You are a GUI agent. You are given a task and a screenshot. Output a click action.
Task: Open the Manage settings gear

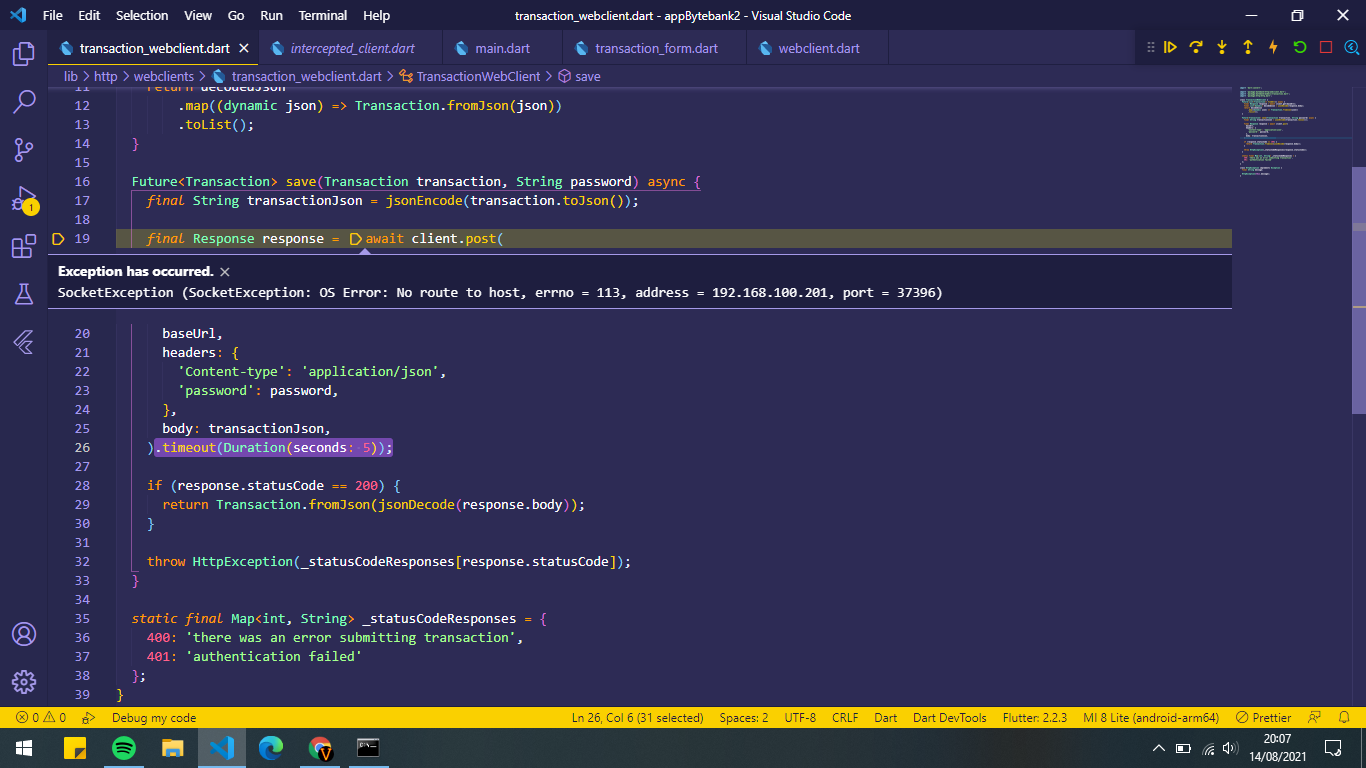(24, 682)
